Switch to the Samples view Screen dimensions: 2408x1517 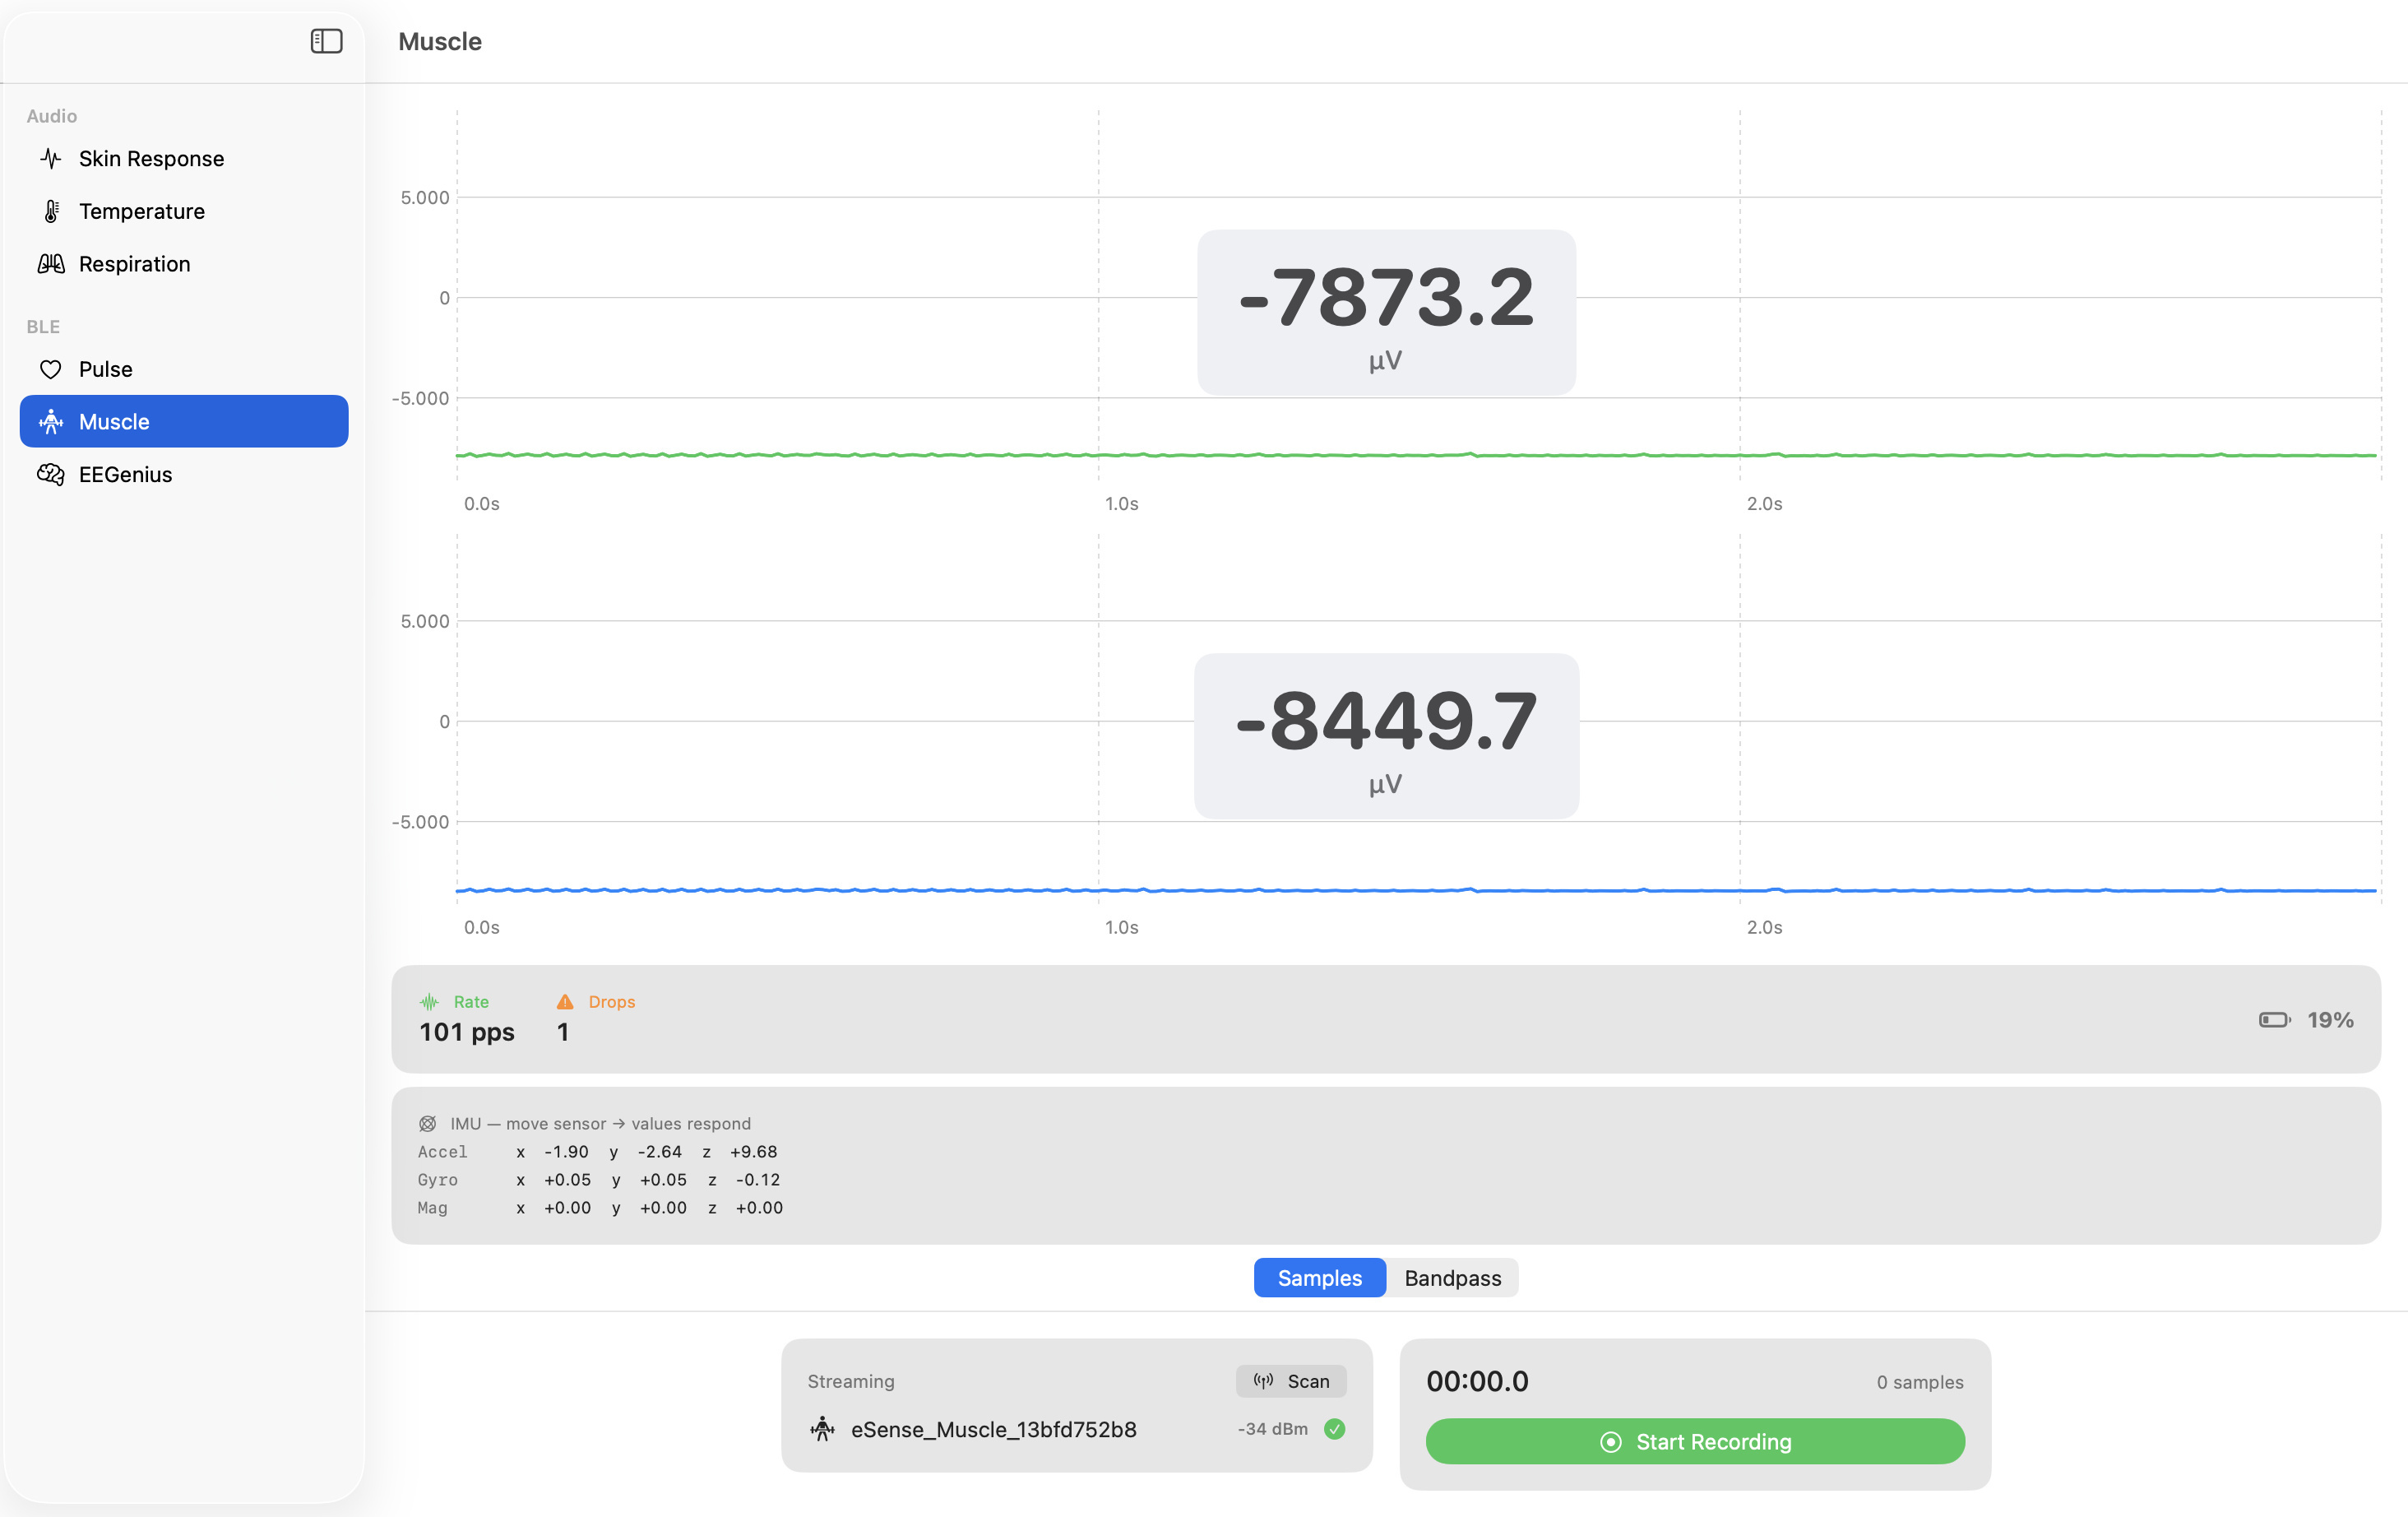tap(1320, 1278)
